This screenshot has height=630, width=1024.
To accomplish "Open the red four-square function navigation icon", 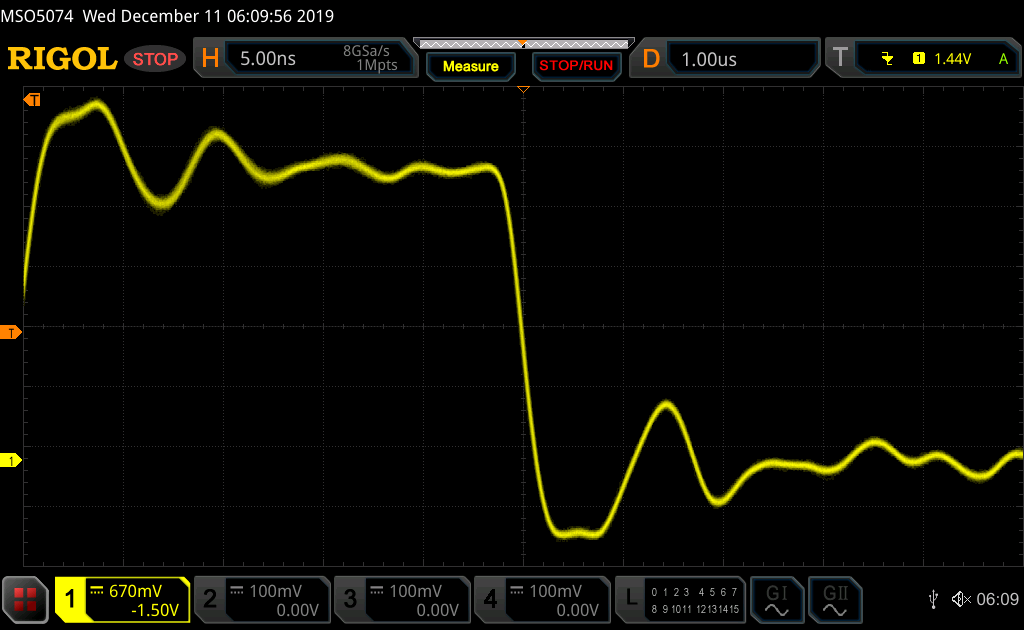I will (25, 599).
